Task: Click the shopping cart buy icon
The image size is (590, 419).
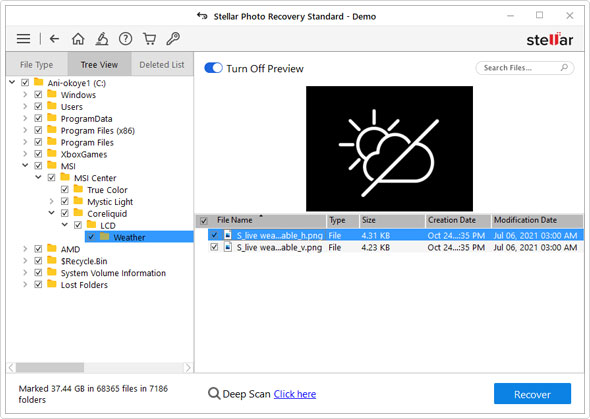Action: [x=149, y=39]
